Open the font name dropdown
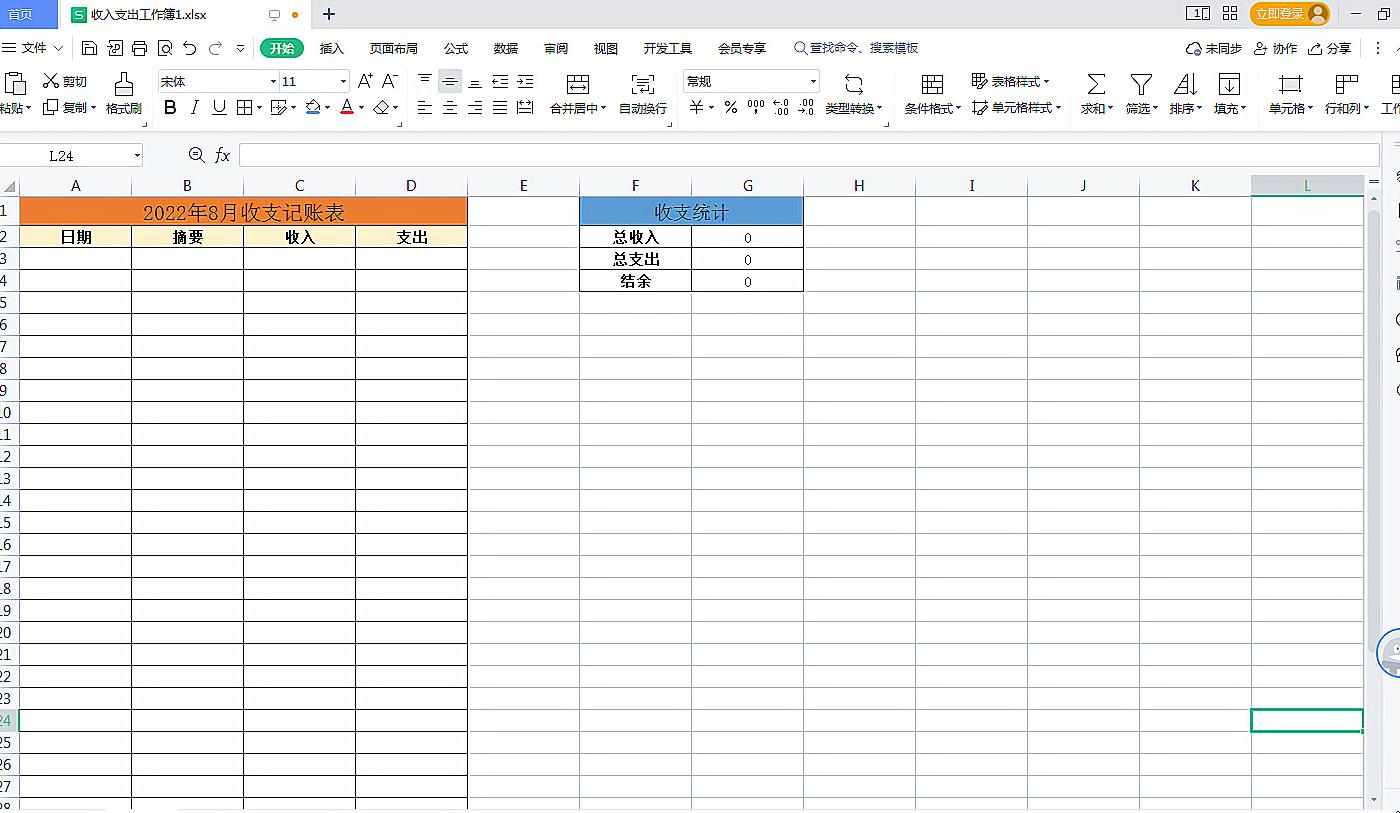The height and width of the screenshot is (813, 1400). (272, 81)
